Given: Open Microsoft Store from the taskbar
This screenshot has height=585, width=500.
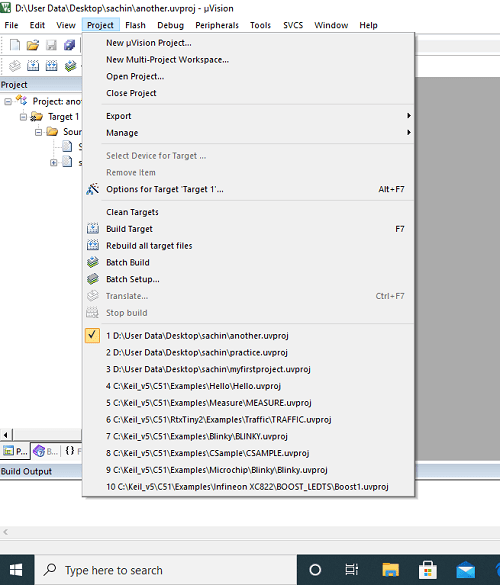Looking at the screenshot, I should pos(428,570).
